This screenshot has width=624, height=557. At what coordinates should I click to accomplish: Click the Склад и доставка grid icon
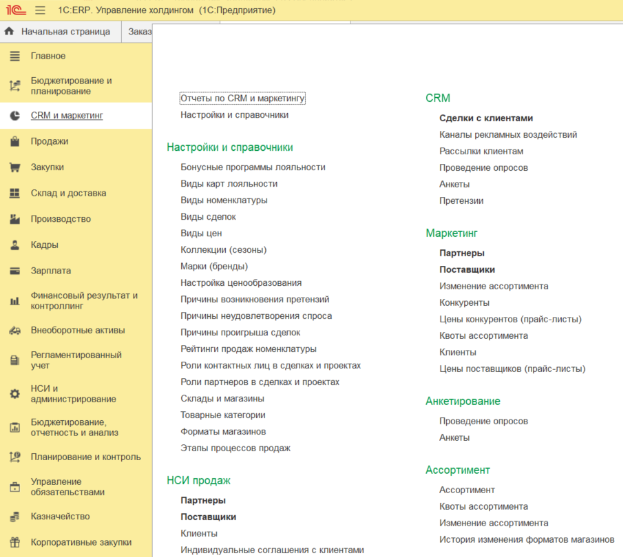coord(15,193)
